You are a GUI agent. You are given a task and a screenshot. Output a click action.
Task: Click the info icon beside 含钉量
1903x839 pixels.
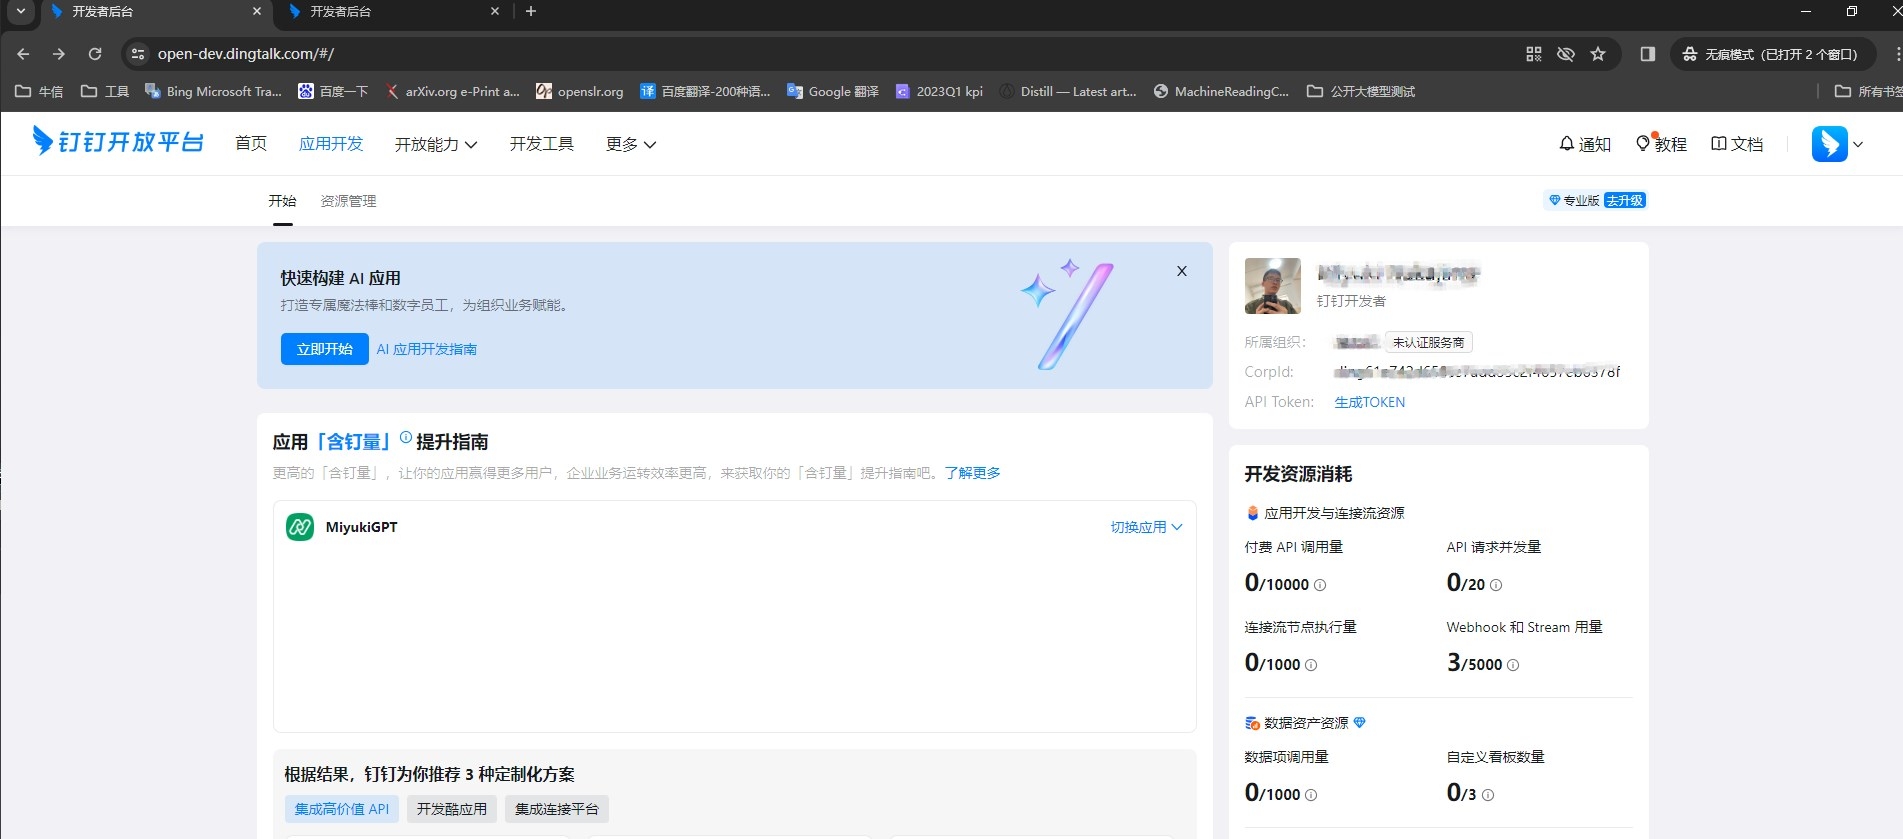(x=406, y=437)
